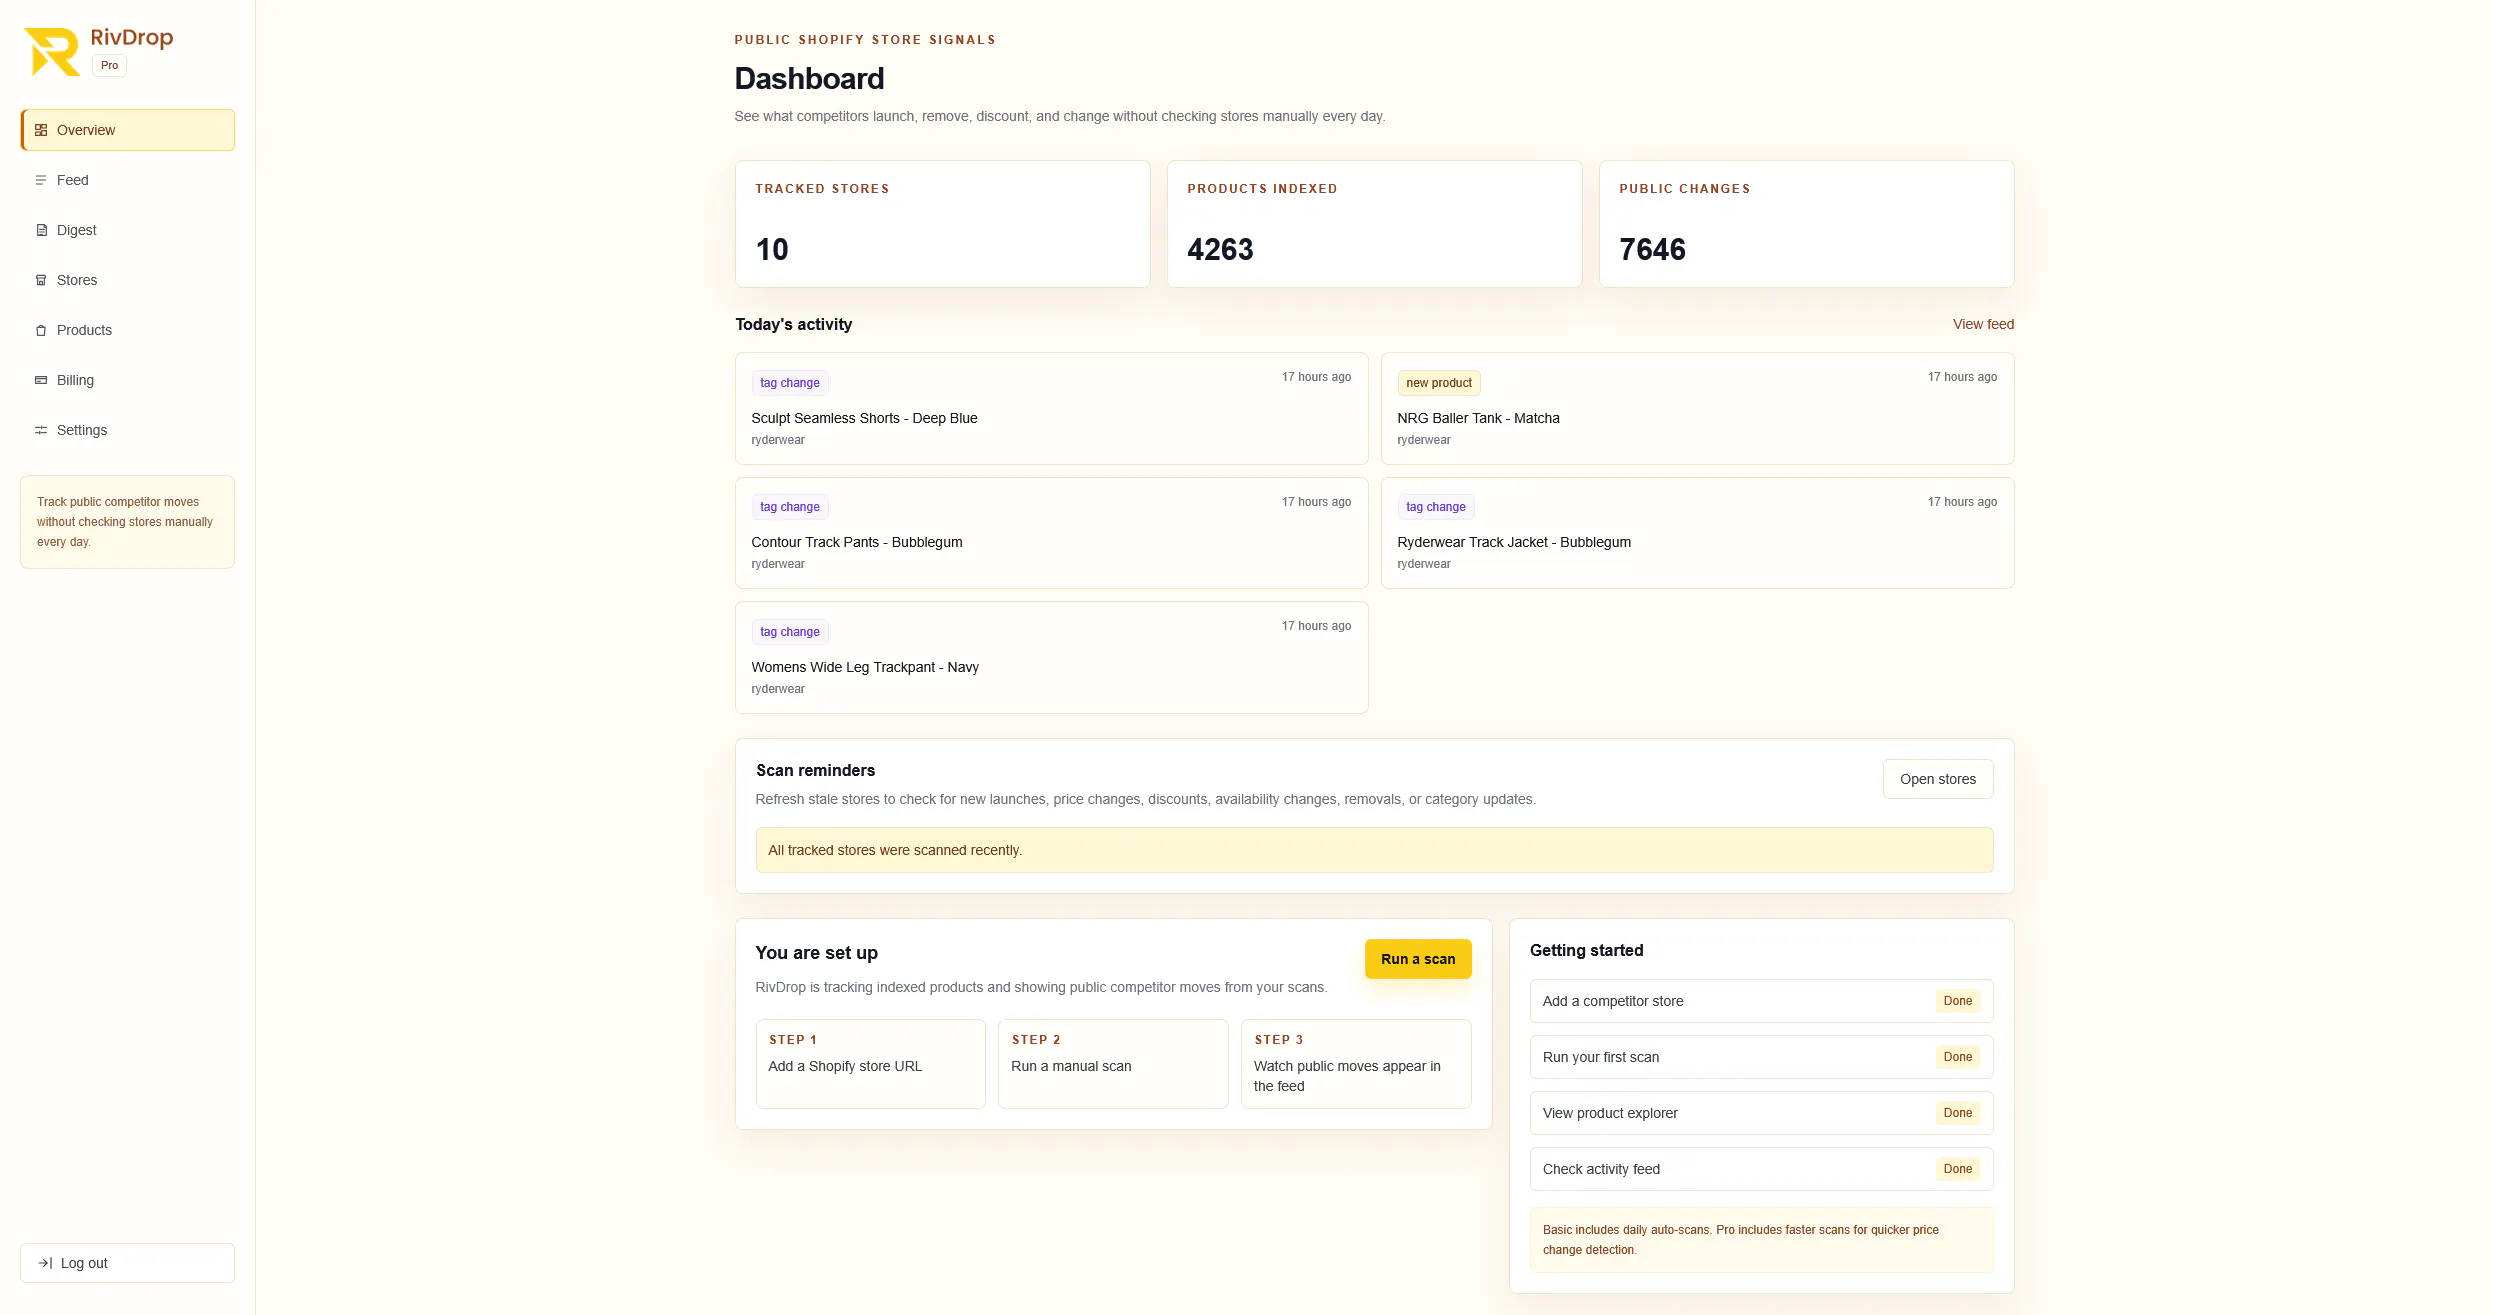Click the Basic includes daily auto-scans note
The height and width of the screenshot is (1315, 2493).
(x=1761, y=1240)
